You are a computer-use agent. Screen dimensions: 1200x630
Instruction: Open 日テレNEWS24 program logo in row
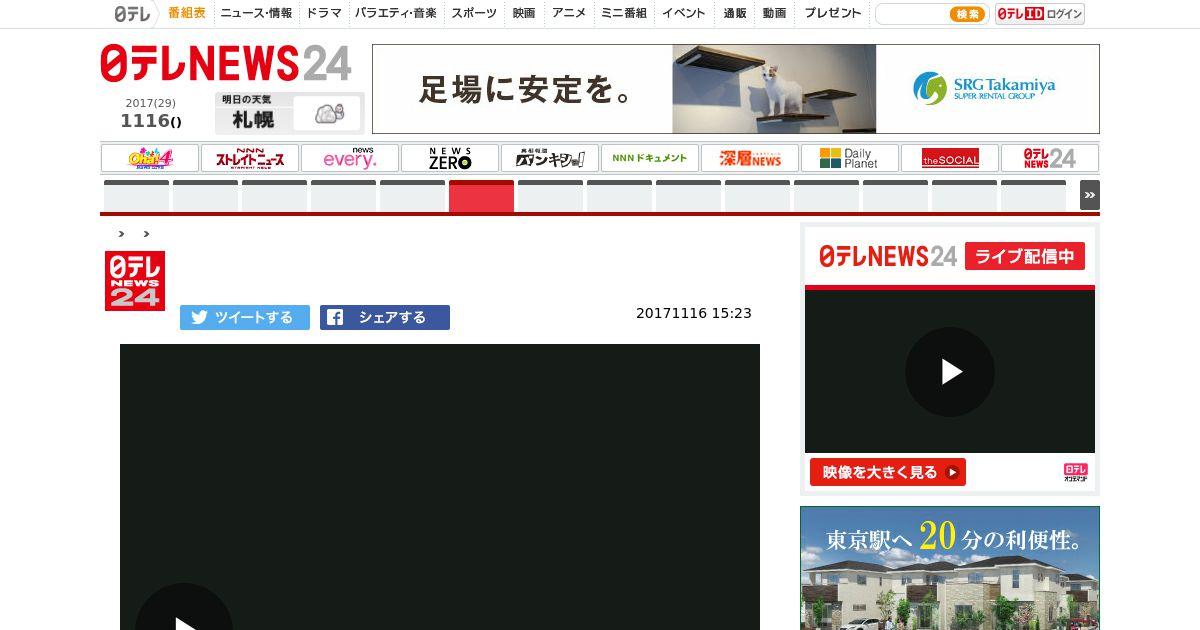tap(1050, 158)
